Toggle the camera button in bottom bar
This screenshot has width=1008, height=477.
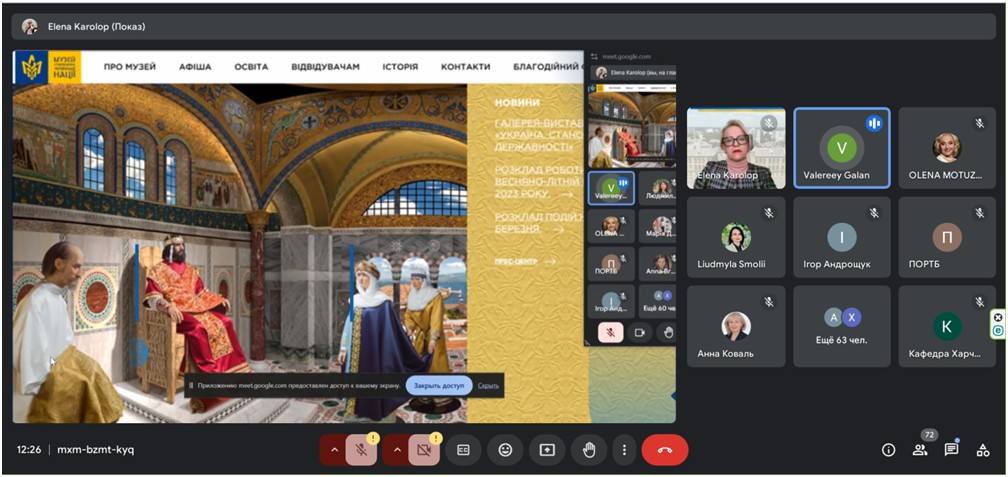pos(424,451)
